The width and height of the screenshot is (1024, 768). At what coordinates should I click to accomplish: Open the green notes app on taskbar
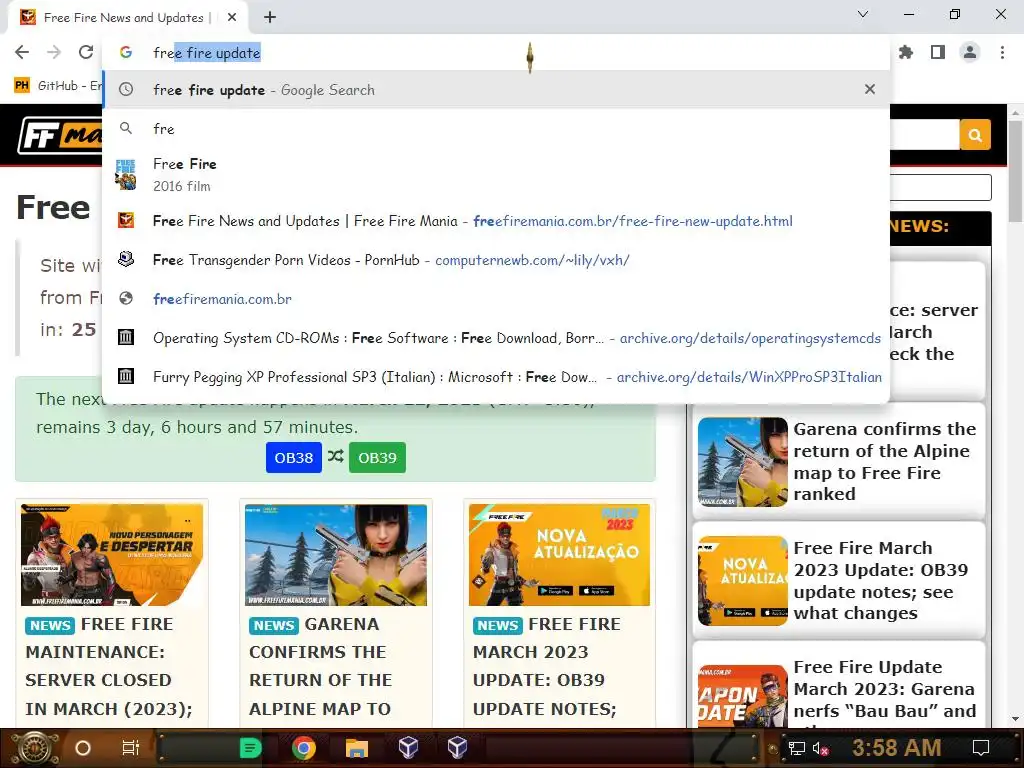[251, 748]
